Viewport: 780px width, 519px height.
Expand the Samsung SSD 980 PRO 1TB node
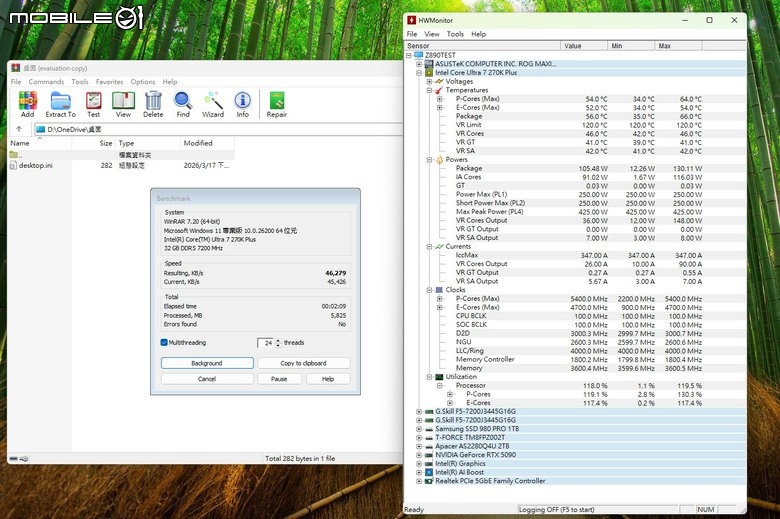click(419, 429)
